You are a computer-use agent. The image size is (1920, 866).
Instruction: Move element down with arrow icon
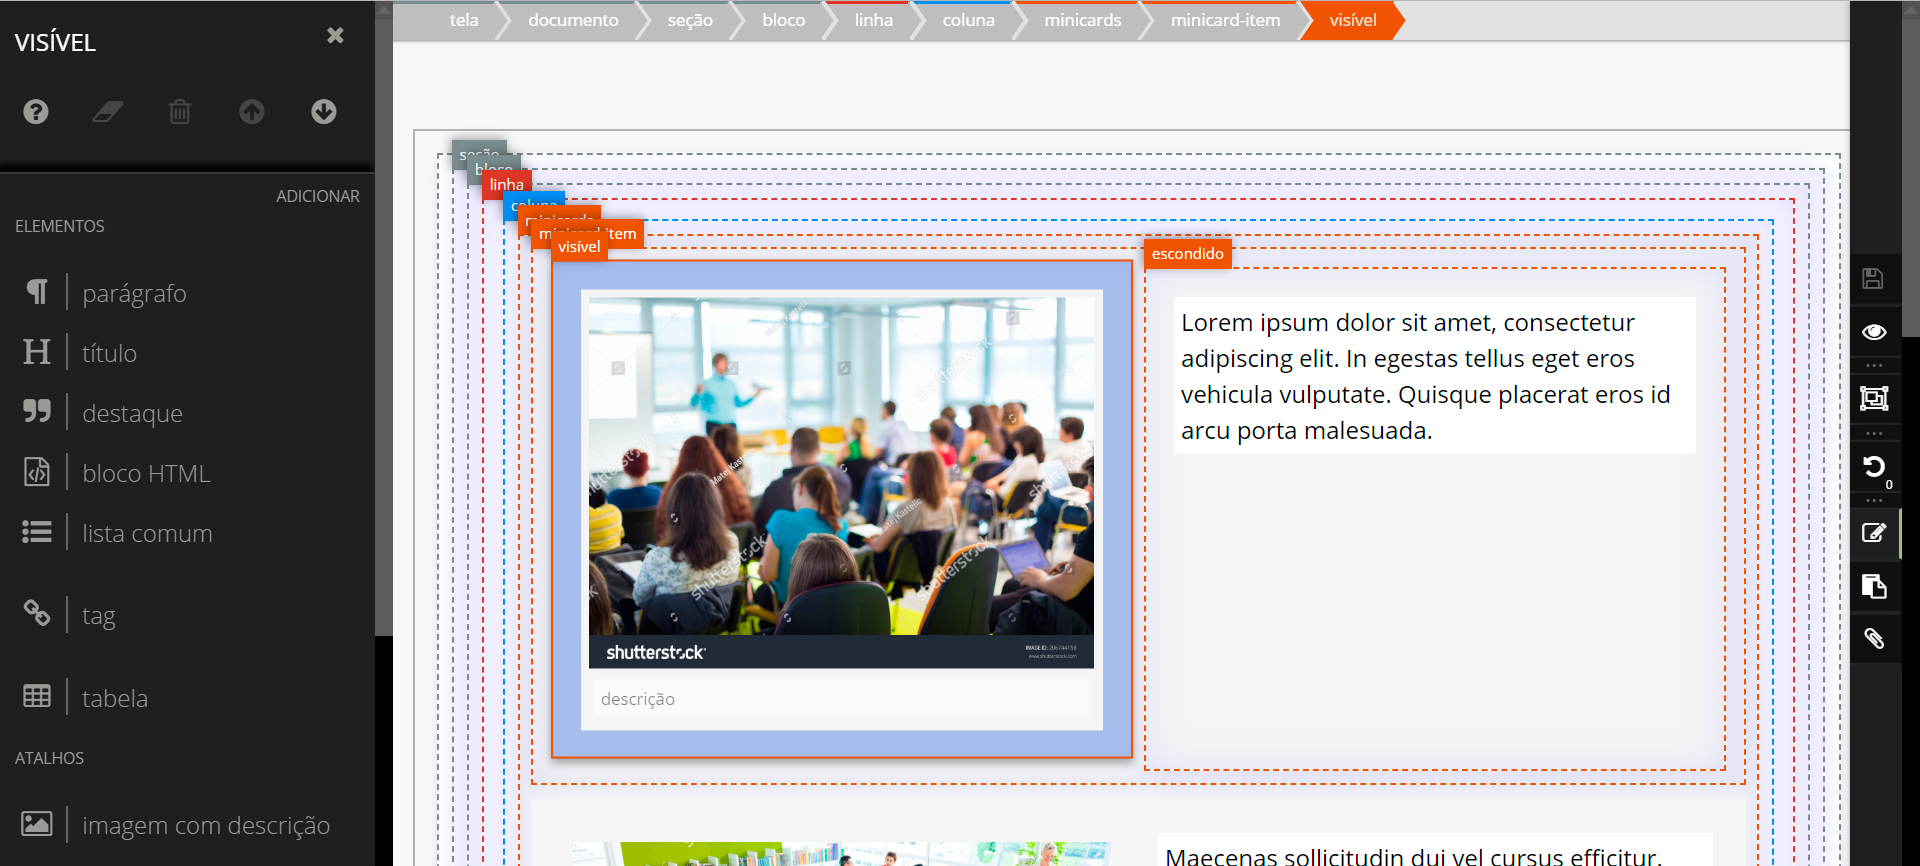tap(324, 112)
